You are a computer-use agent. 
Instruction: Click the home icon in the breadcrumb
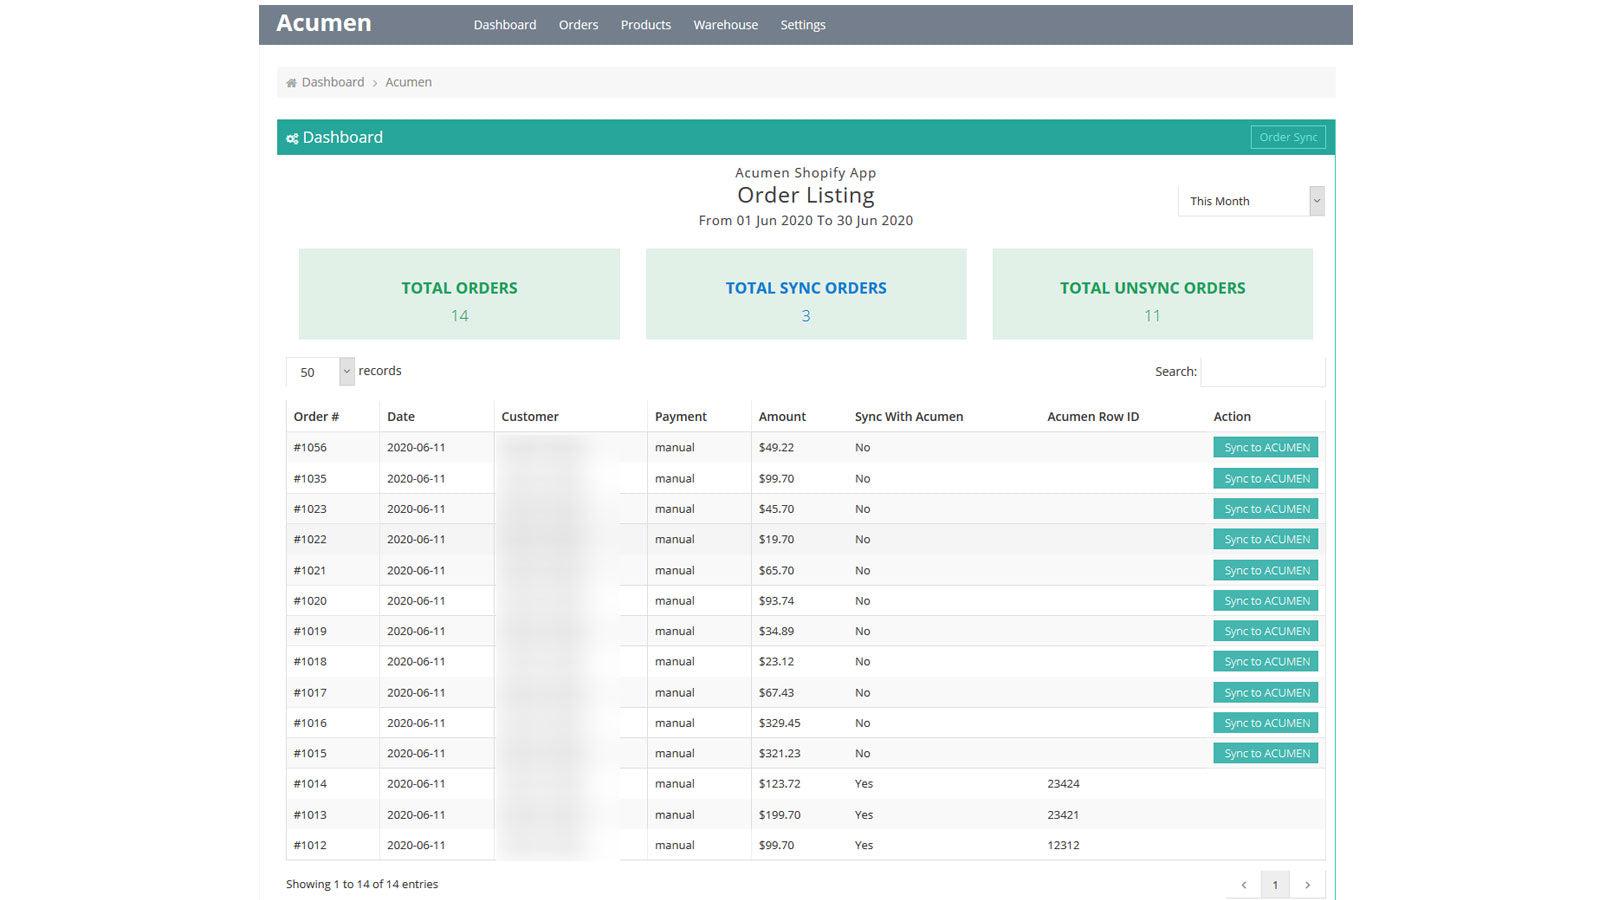point(291,82)
